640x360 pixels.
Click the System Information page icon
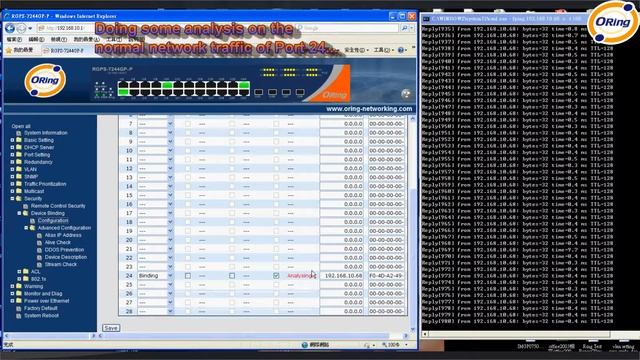(18, 133)
